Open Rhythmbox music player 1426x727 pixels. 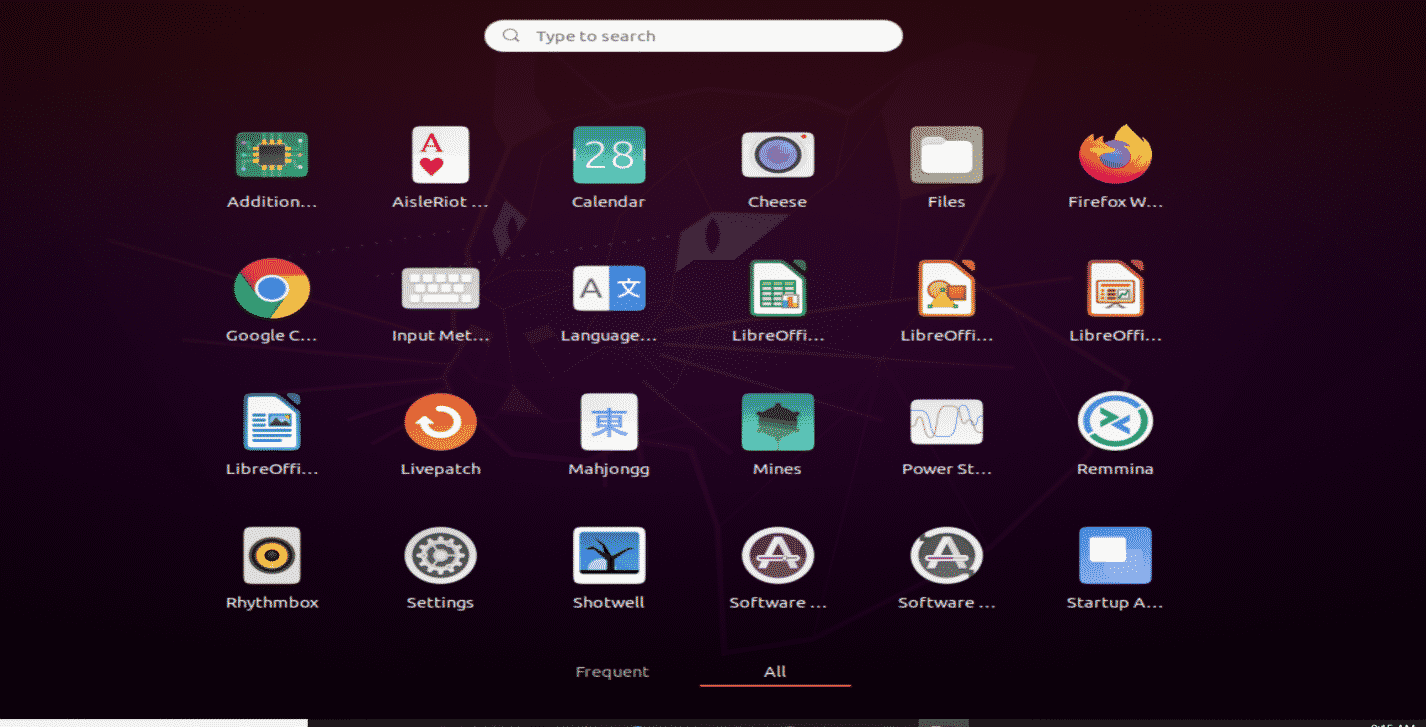[x=271, y=555]
